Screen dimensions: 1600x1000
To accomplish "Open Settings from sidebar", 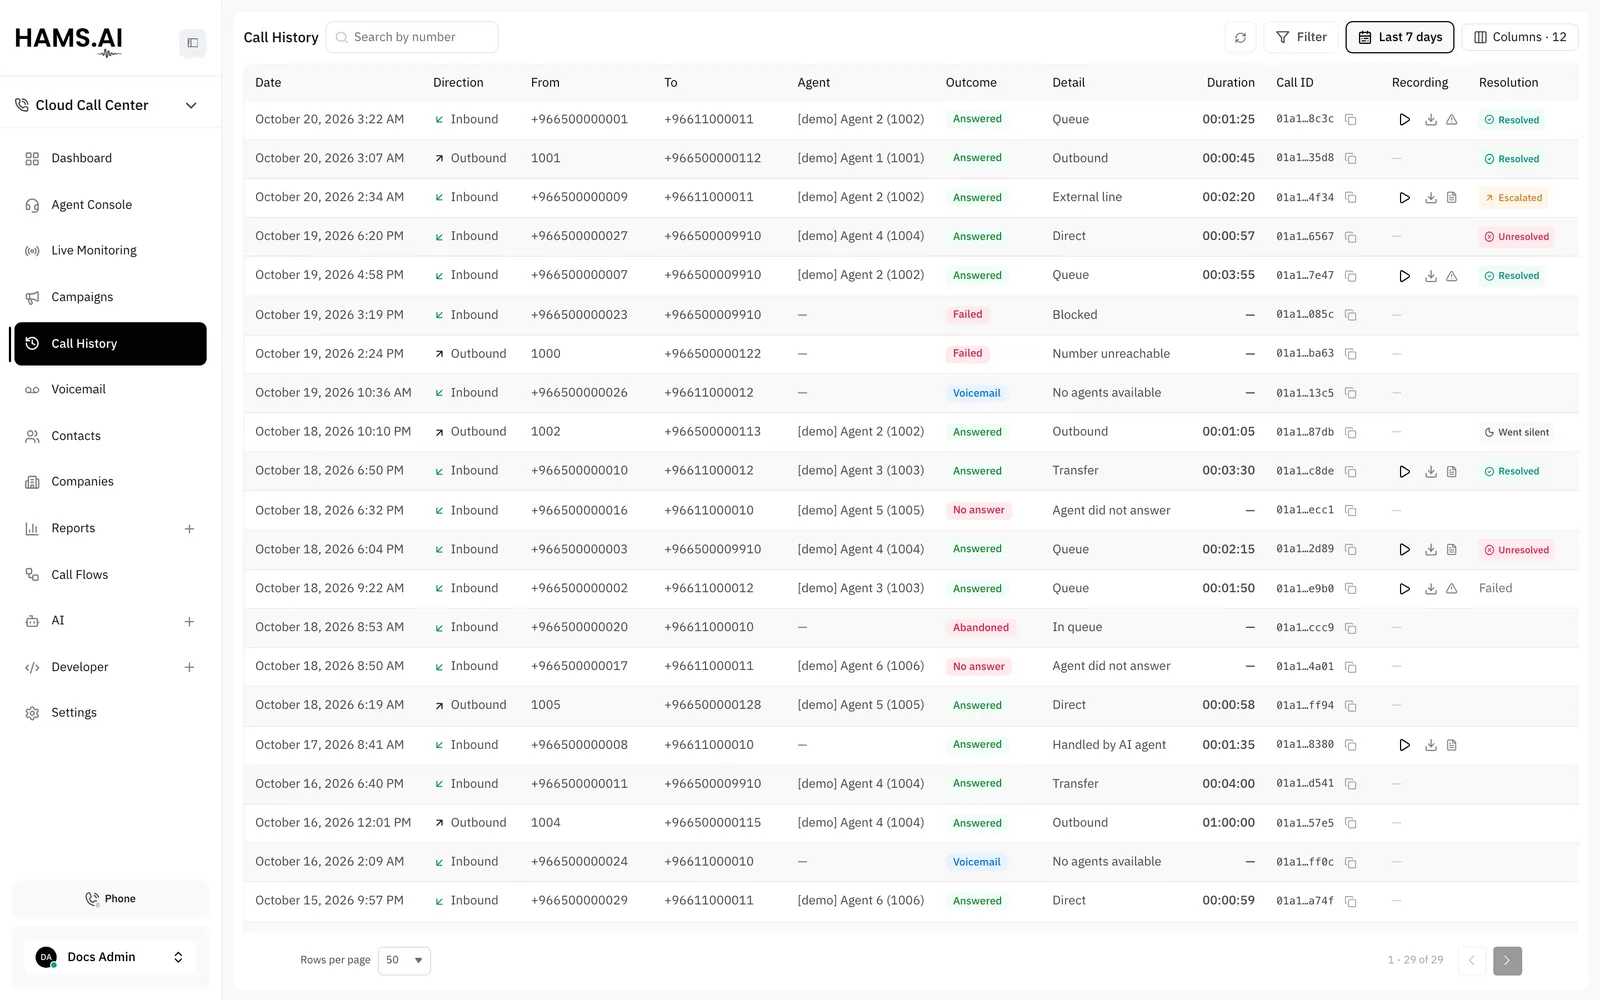I will (109, 713).
